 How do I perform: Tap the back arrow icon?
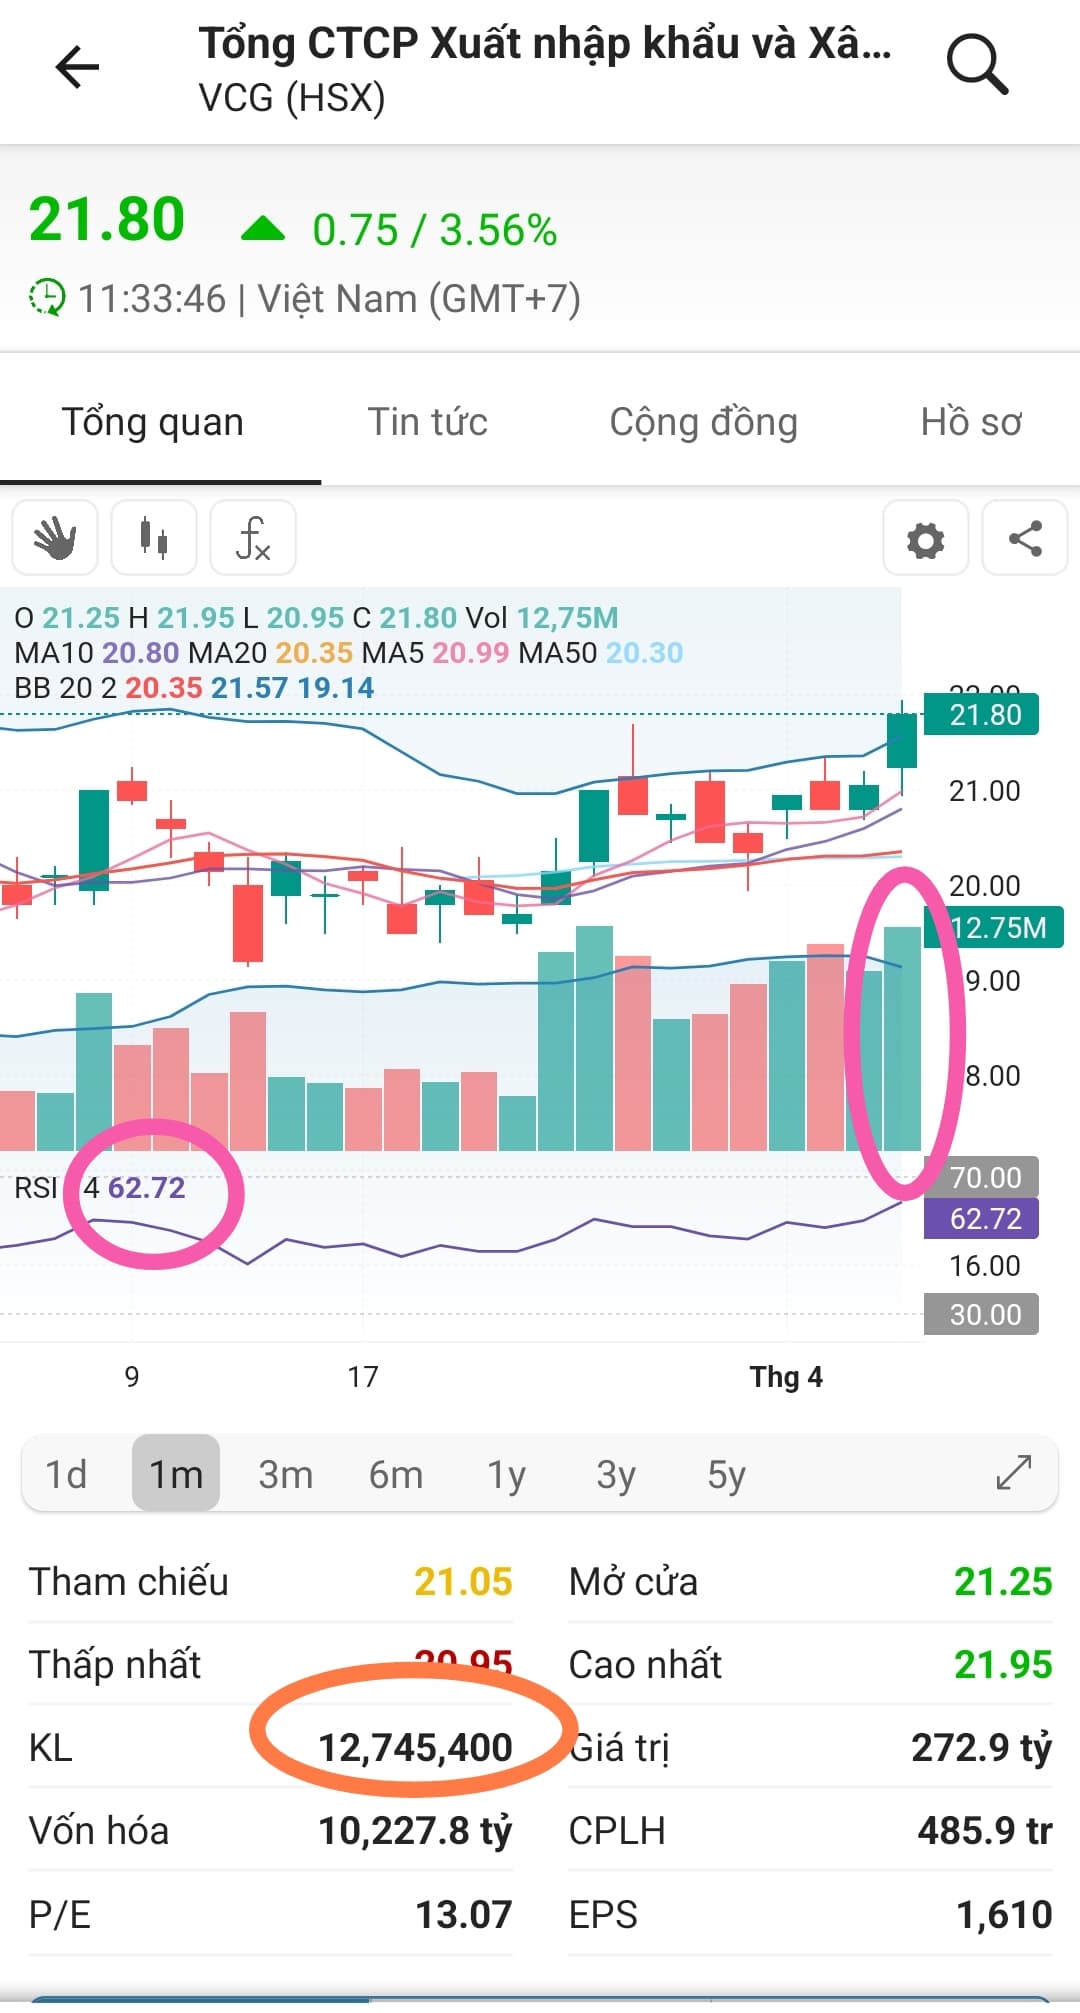77,68
